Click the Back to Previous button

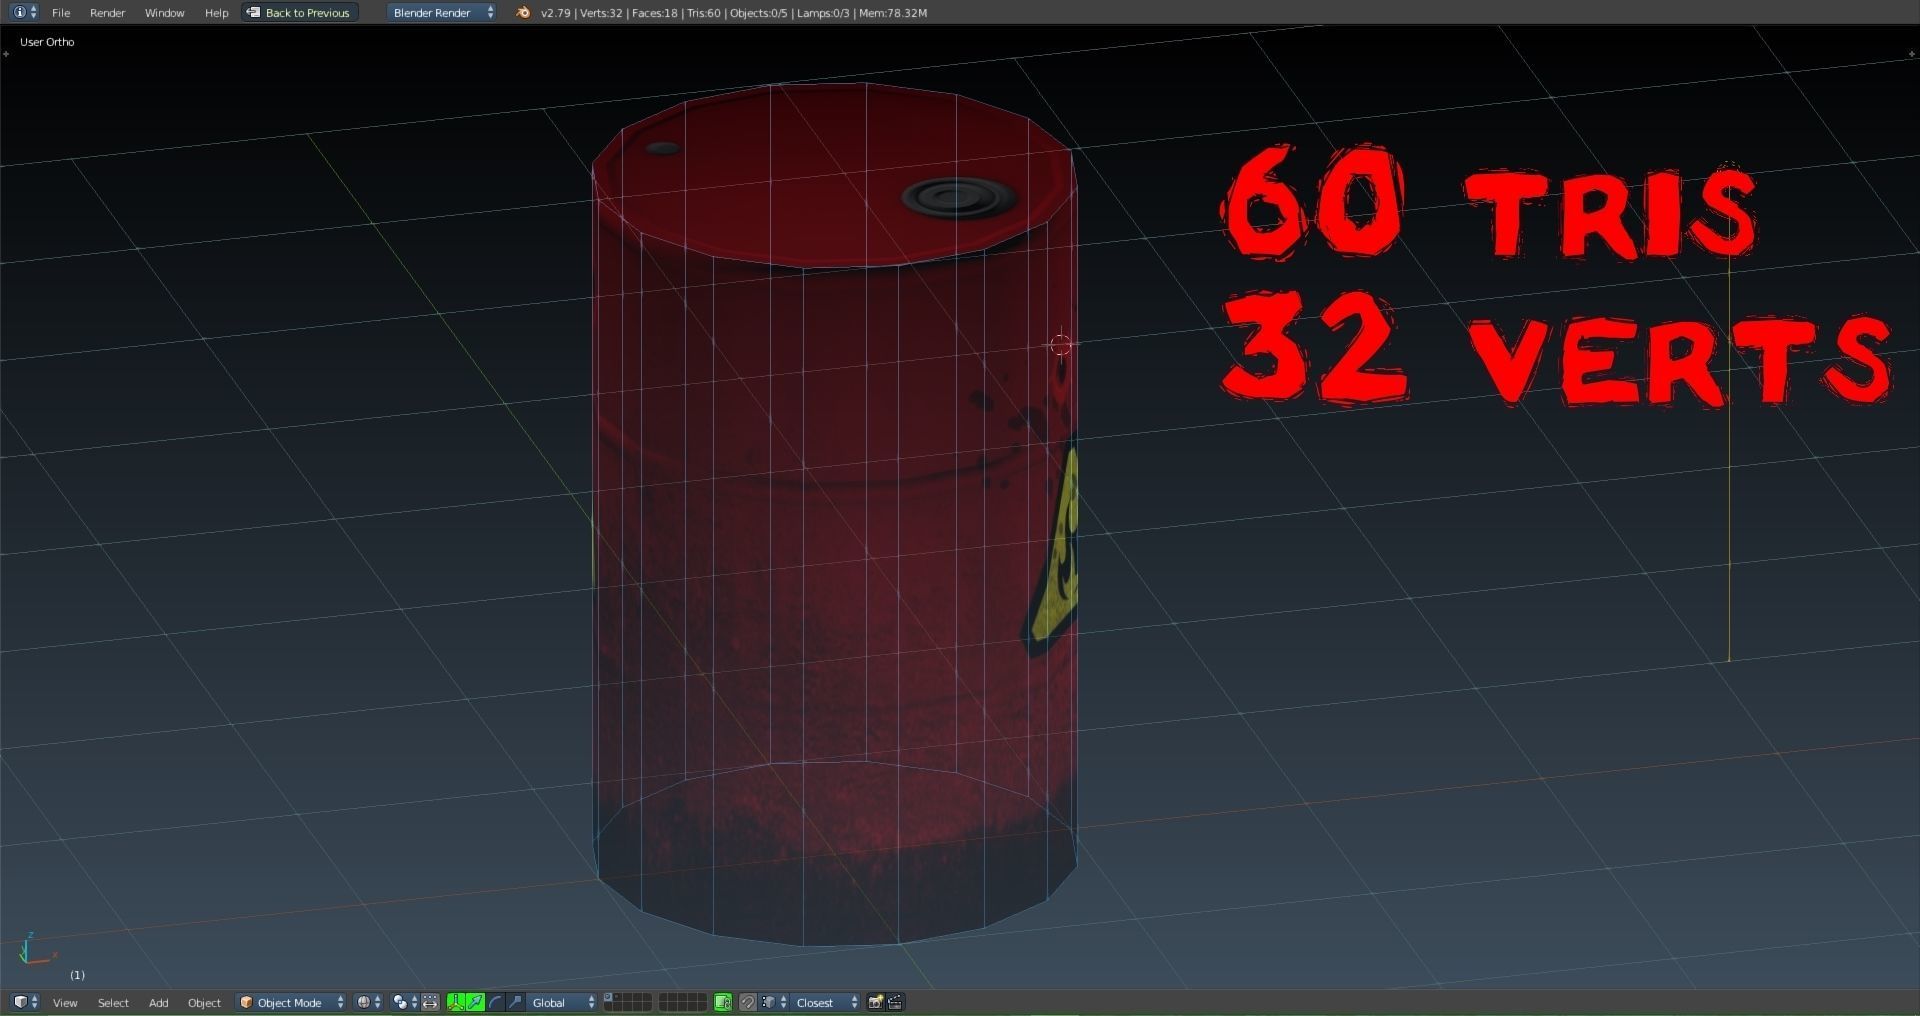pos(298,12)
